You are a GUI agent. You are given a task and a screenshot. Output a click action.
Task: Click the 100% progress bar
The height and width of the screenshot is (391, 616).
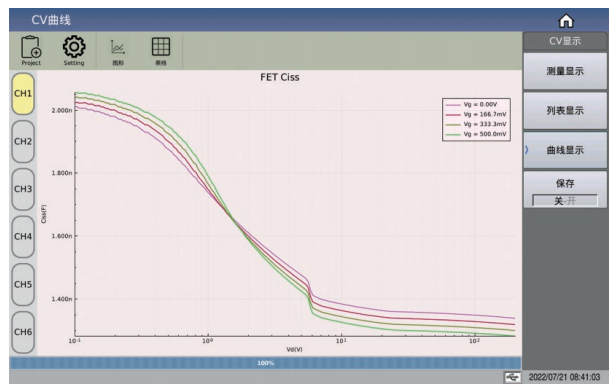click(x=266, y=363)
